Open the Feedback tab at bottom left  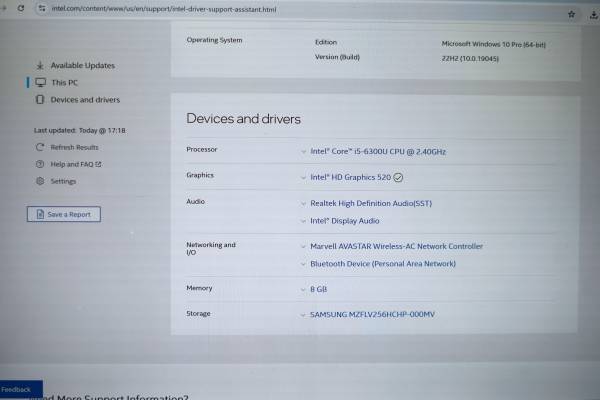16,389
